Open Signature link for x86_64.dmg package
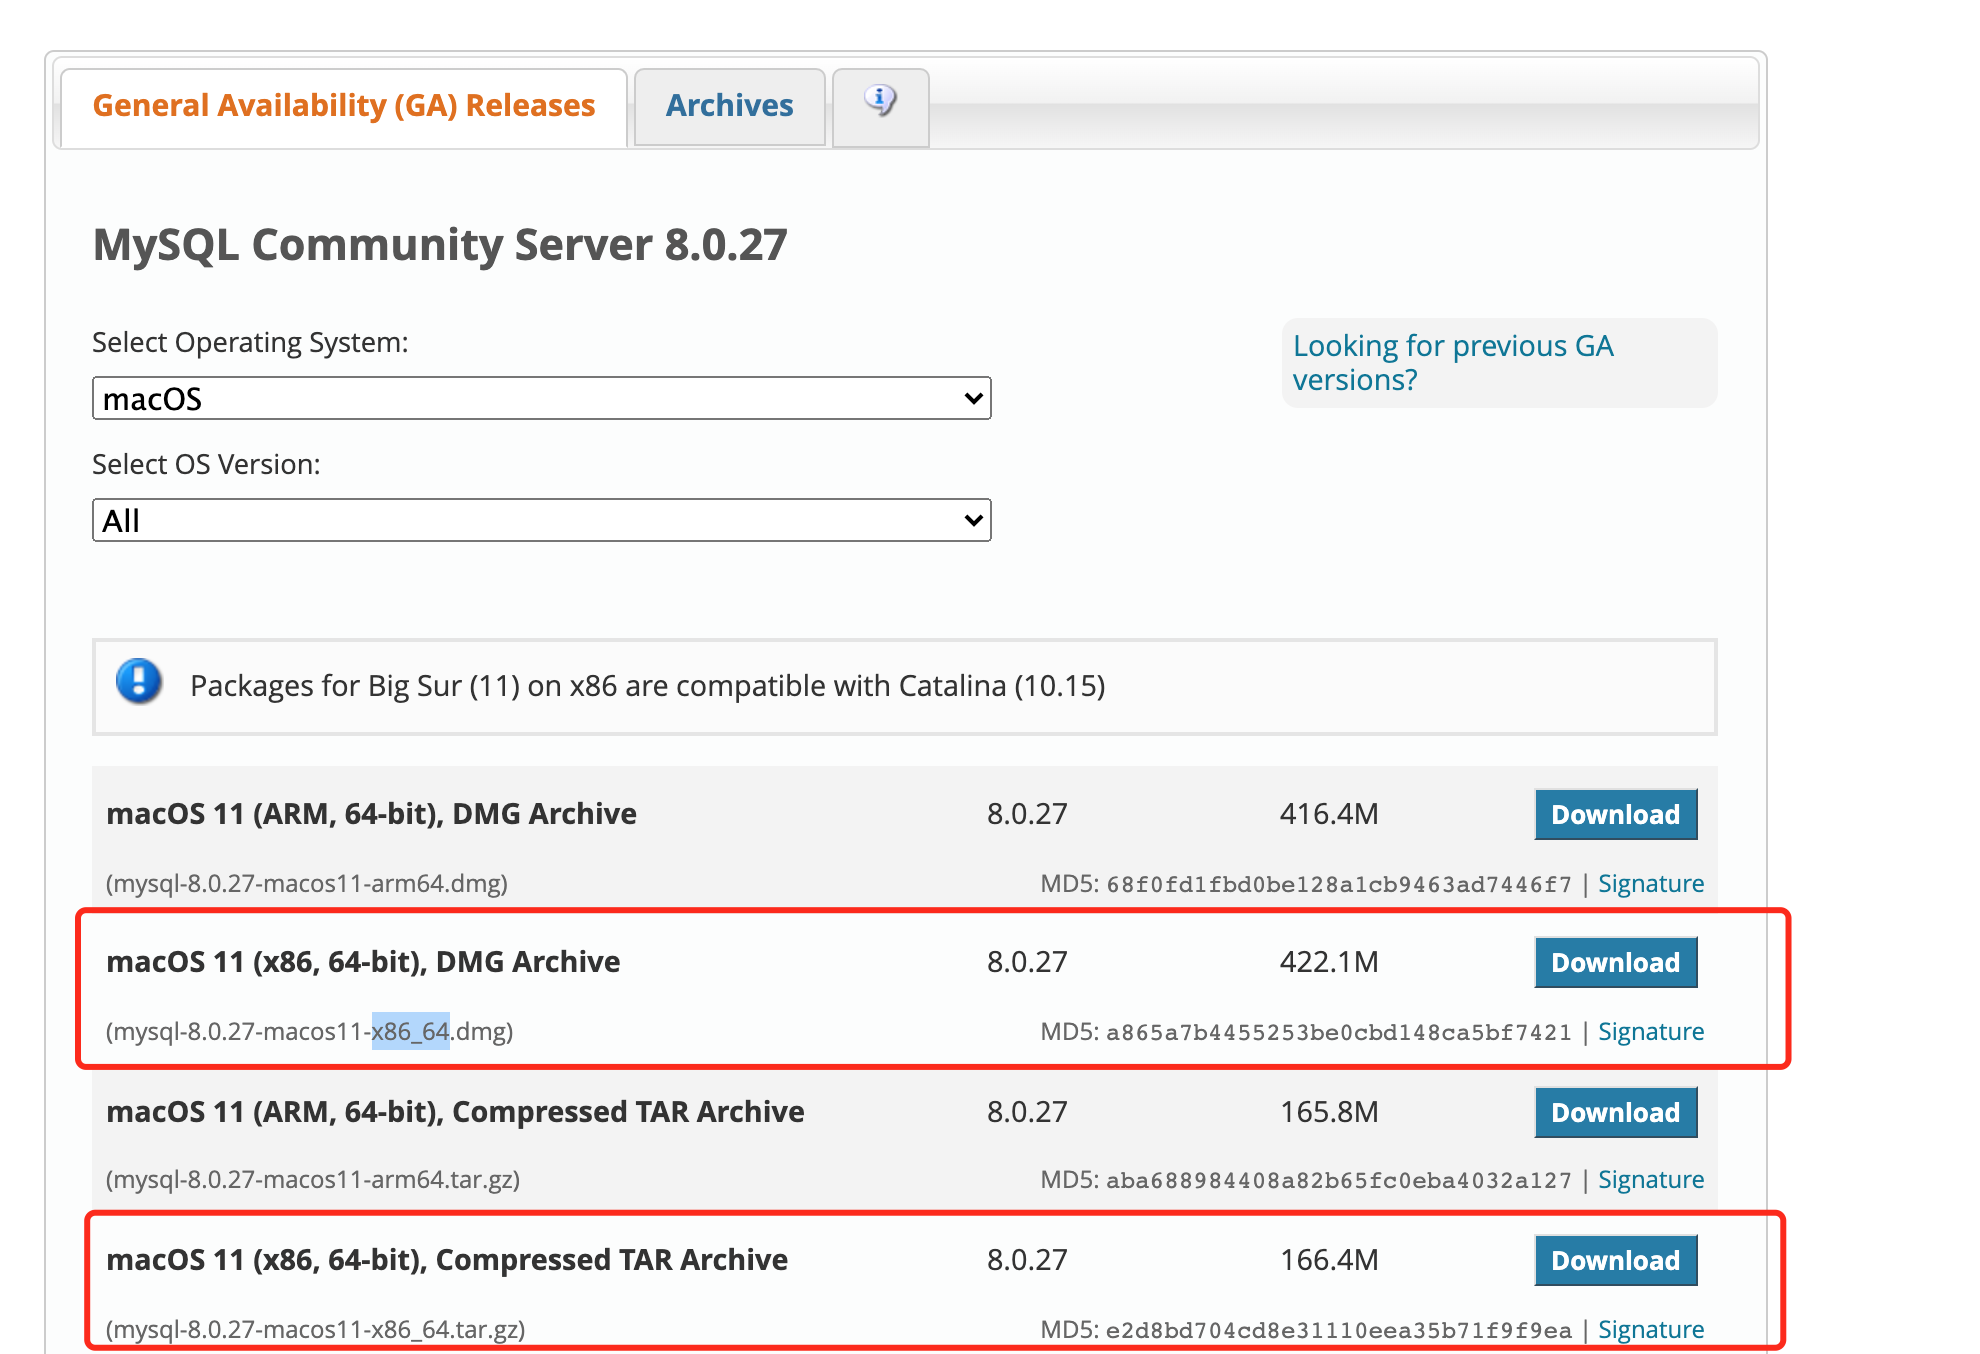The height and width of the screenshot is (1354, 1980). 1650,1031
